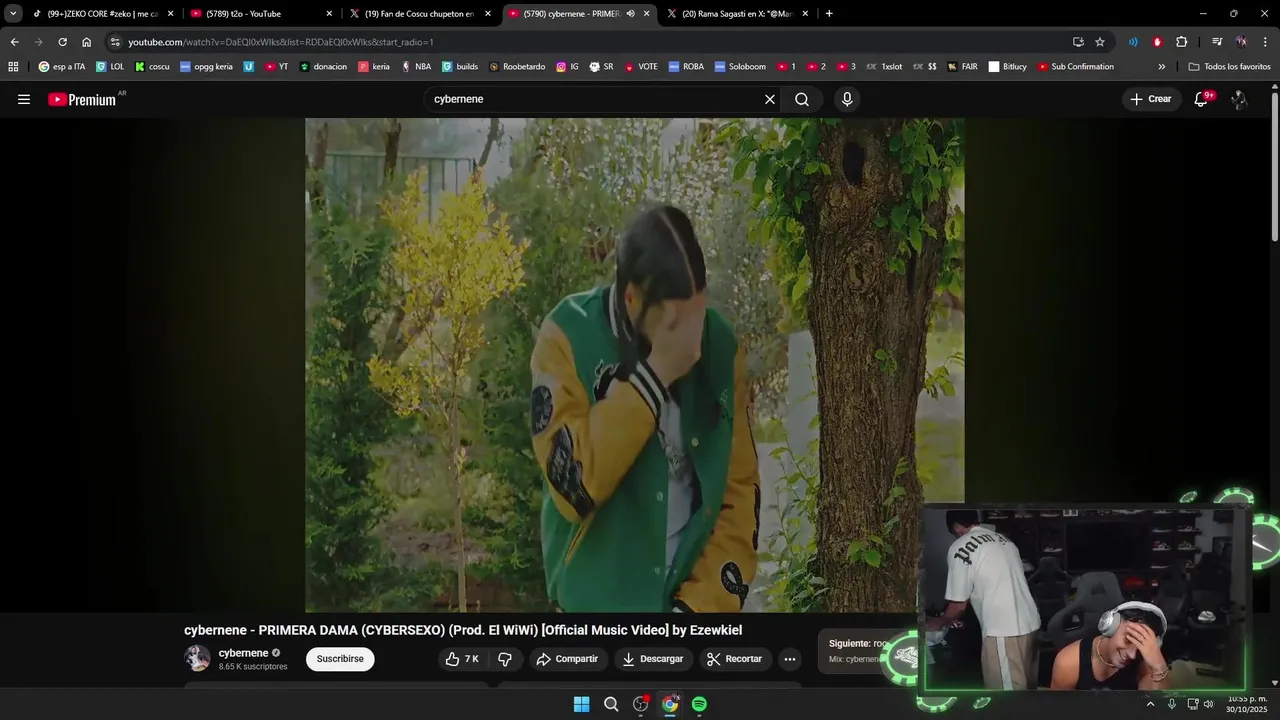Click the Compartir button
The image size is (1280, 720).
click(567, 659)
